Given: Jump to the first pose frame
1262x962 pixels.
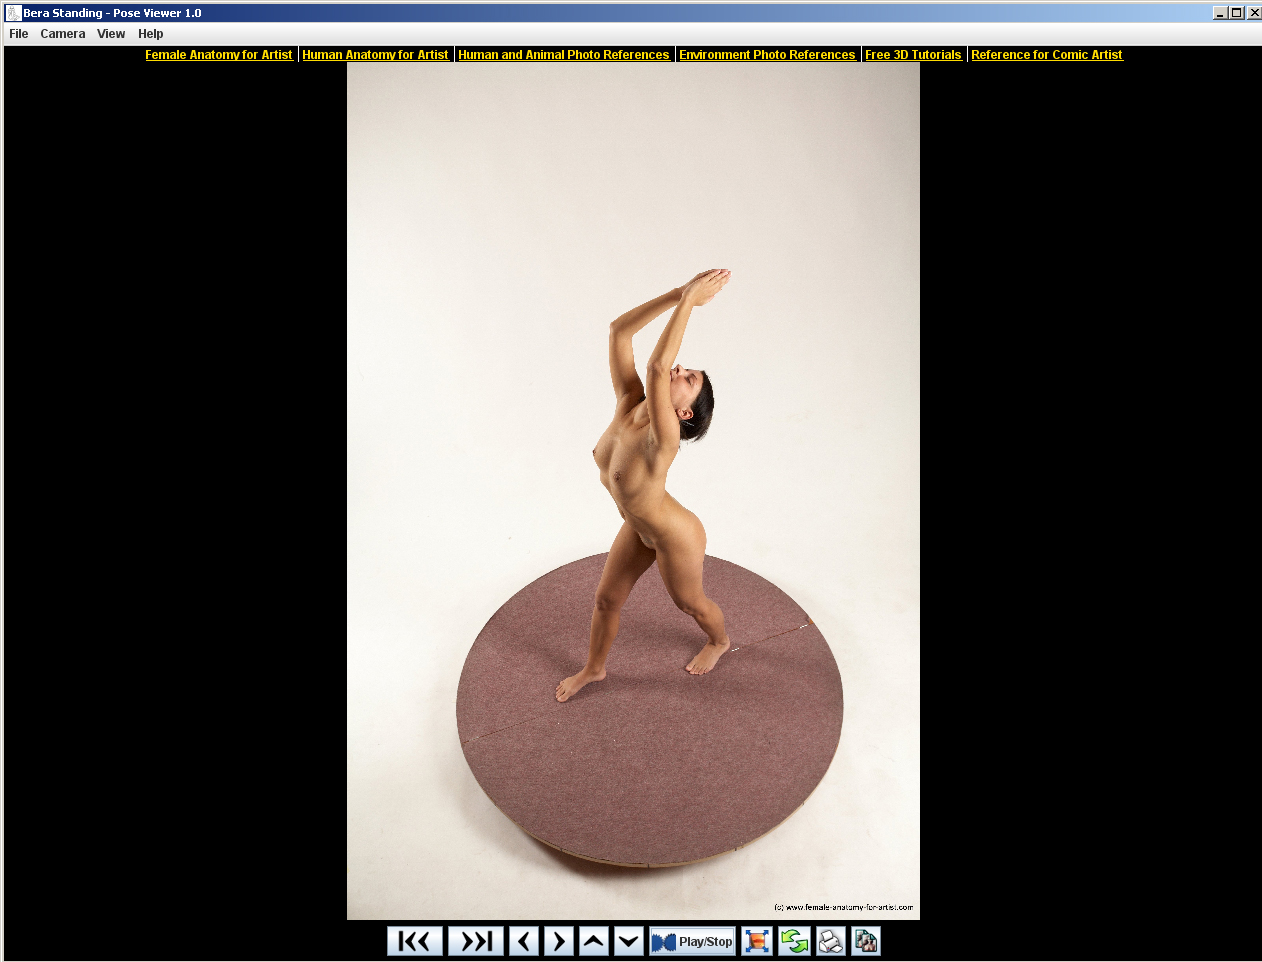Looking at the screenshot, I should click(414, 941).
